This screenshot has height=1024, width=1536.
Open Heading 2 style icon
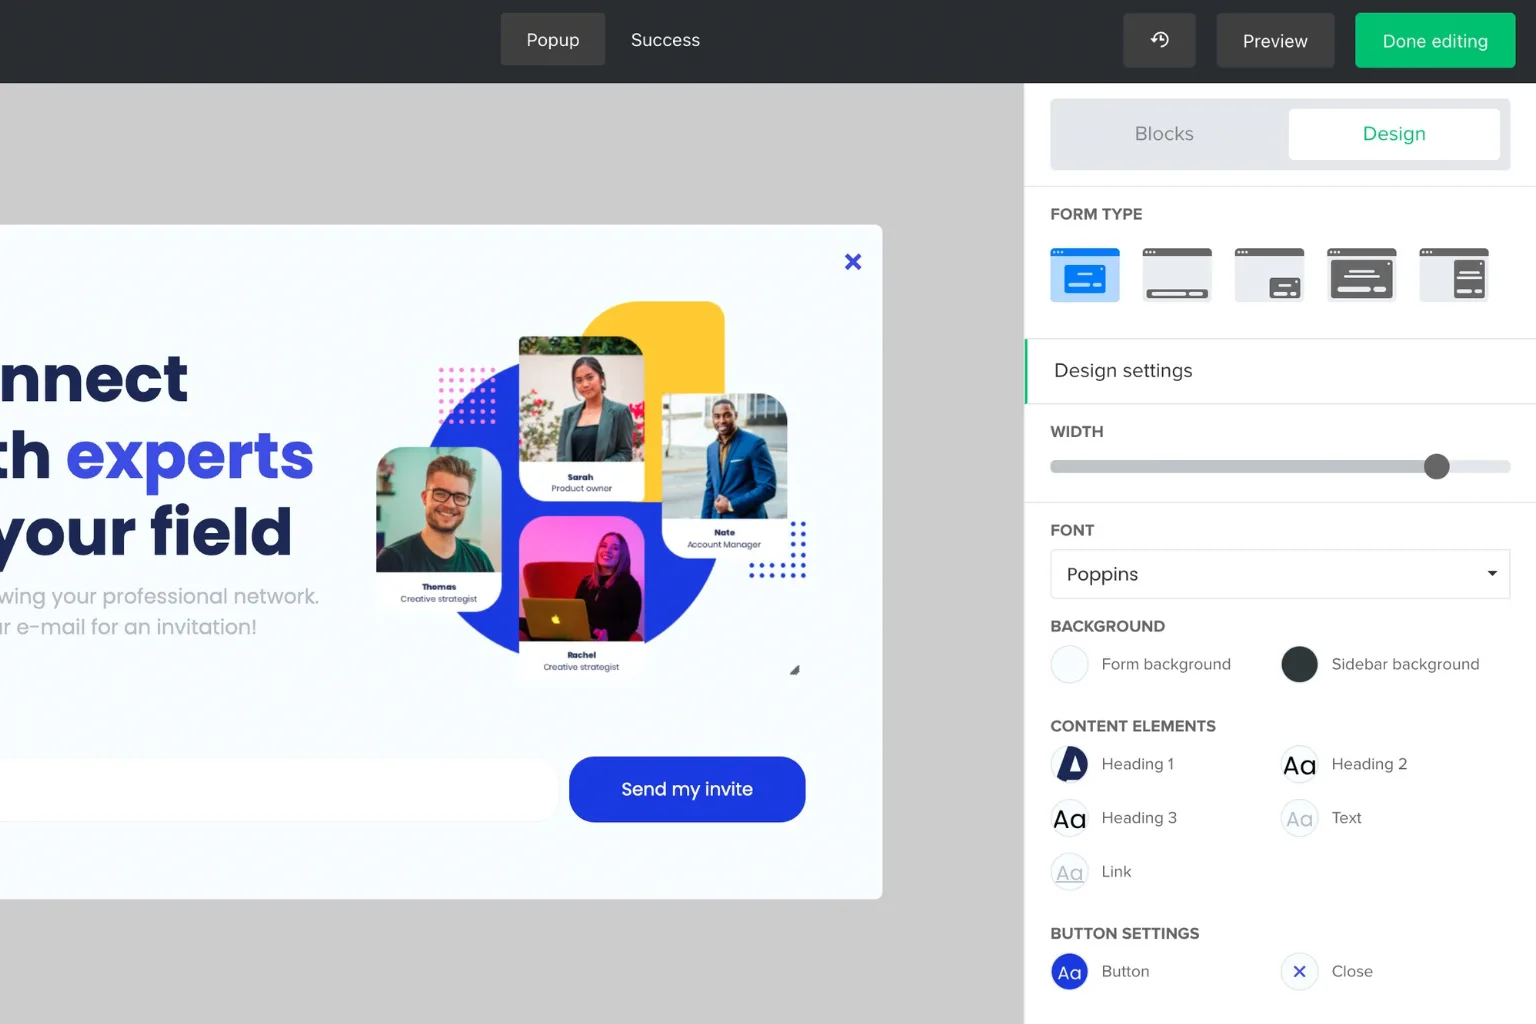click(x=1299, y=764)
